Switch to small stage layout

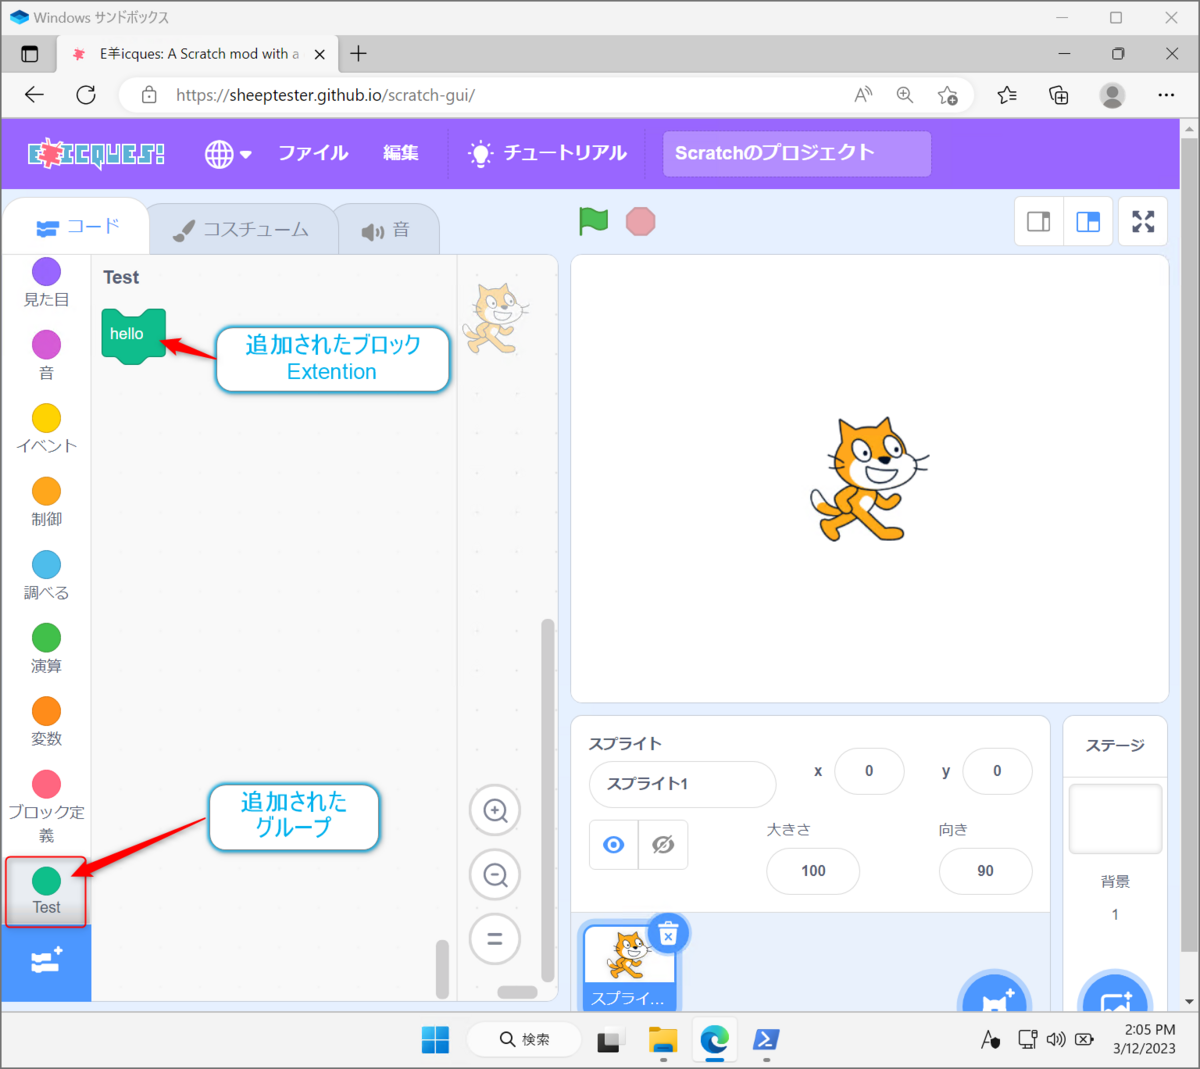point(1039,221)
